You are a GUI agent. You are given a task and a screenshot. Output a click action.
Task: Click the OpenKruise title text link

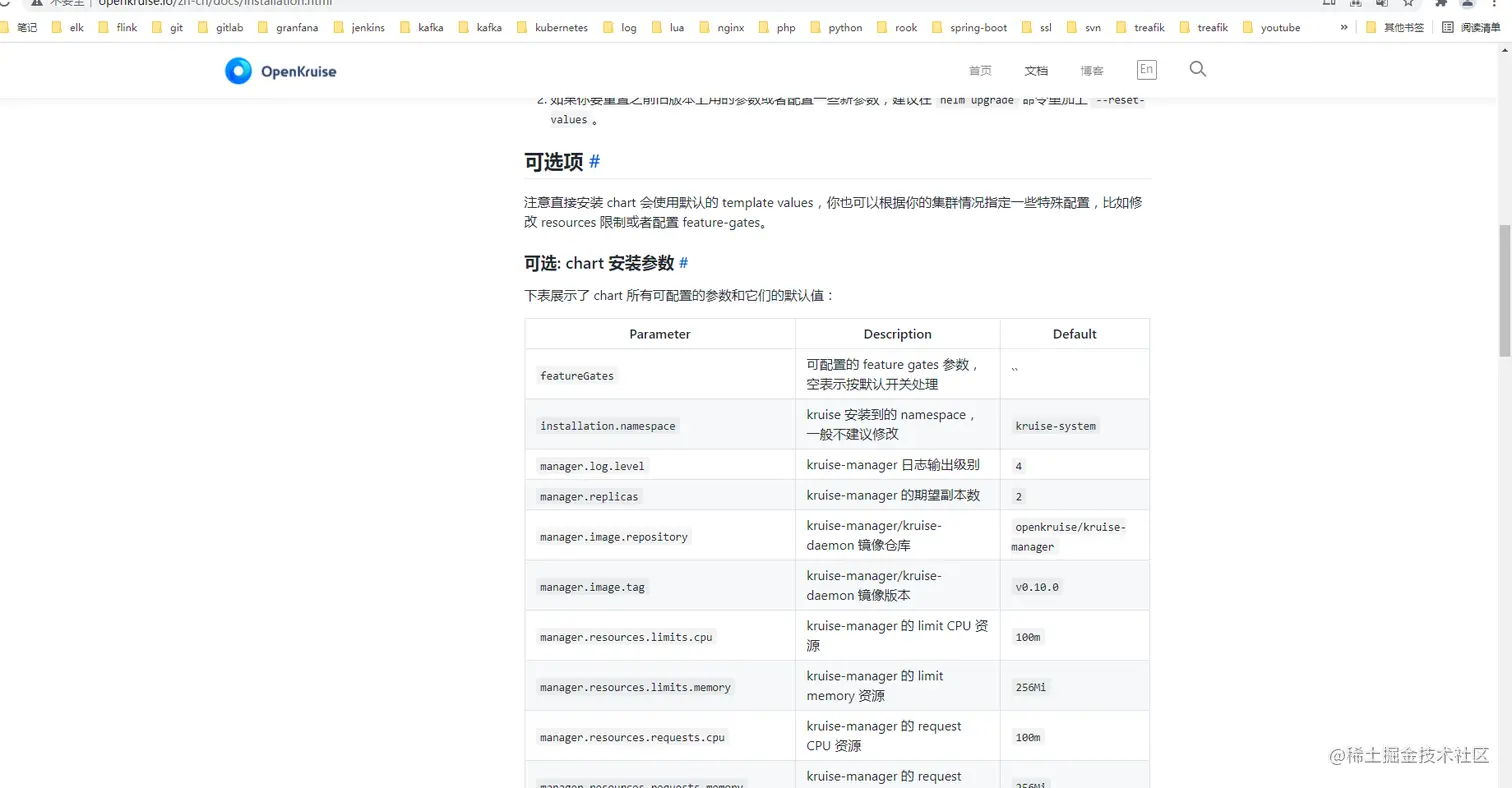coord(298,71)
